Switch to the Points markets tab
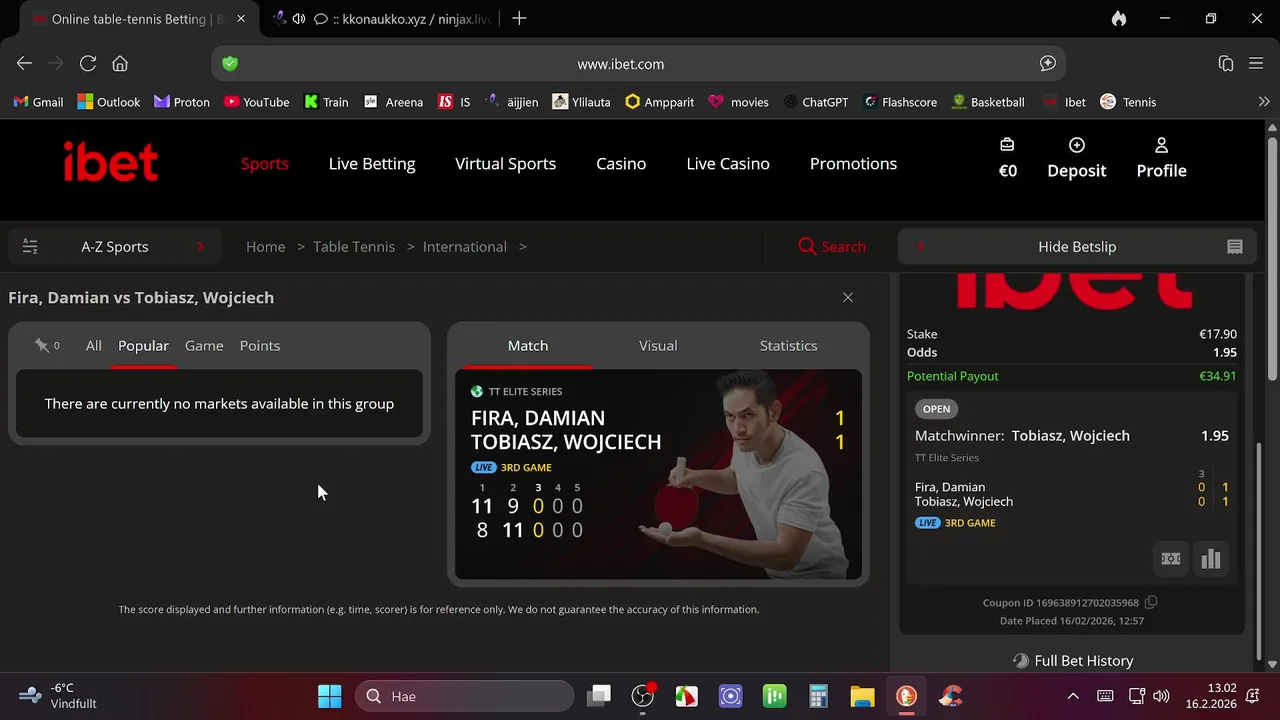This screenshot has height=720, width=1280. [260, 346]
